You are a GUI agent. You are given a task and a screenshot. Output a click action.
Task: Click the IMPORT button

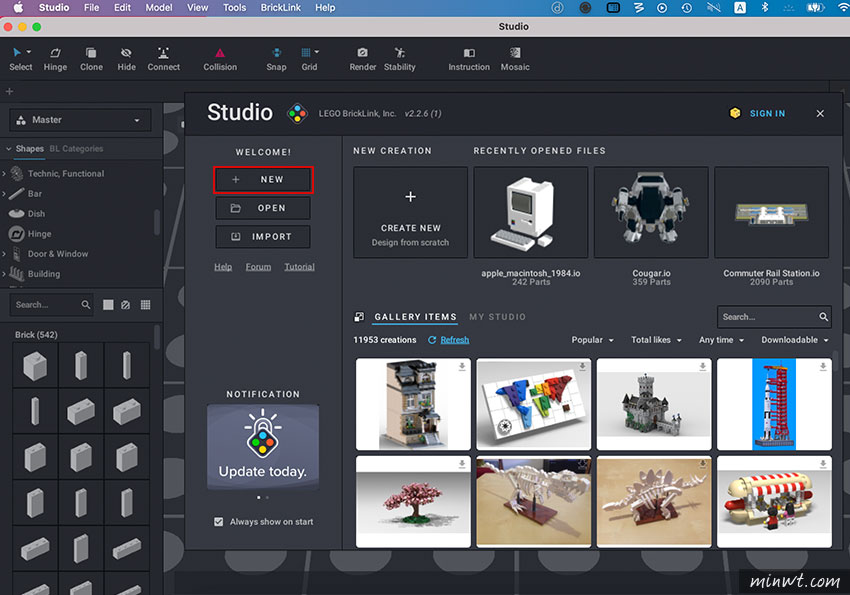[263, 237]
